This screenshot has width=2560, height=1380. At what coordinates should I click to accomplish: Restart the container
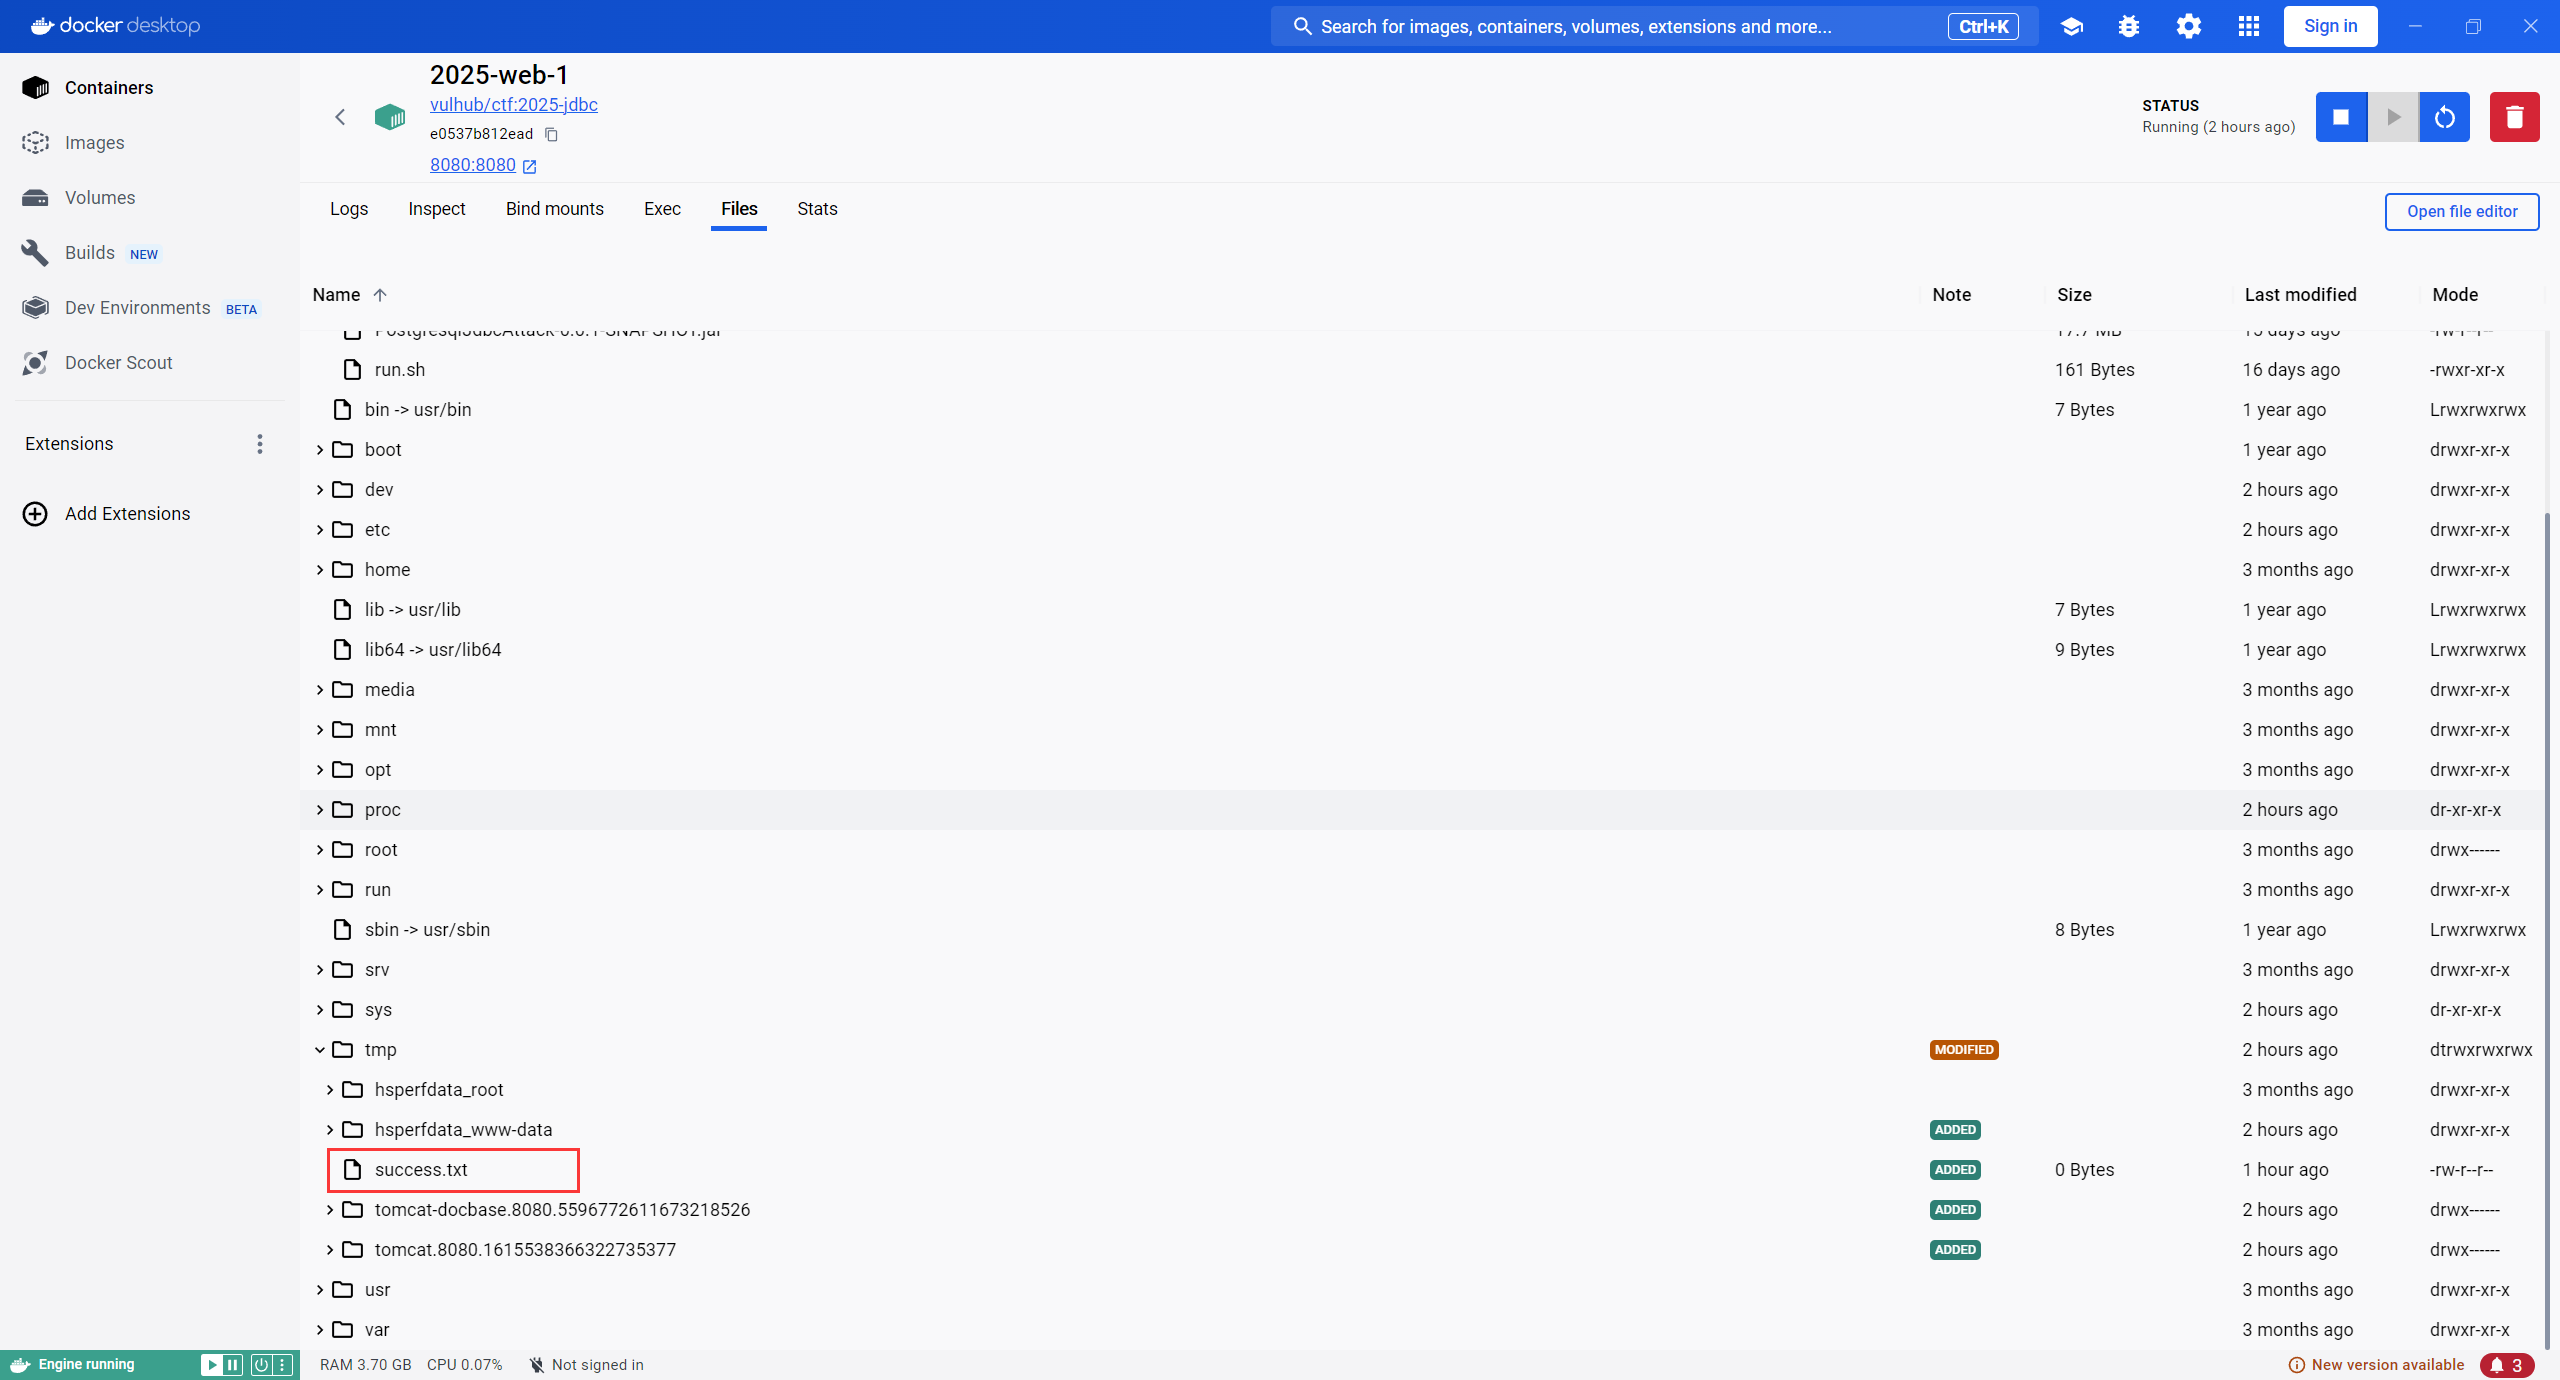[x=2445, y=117]
